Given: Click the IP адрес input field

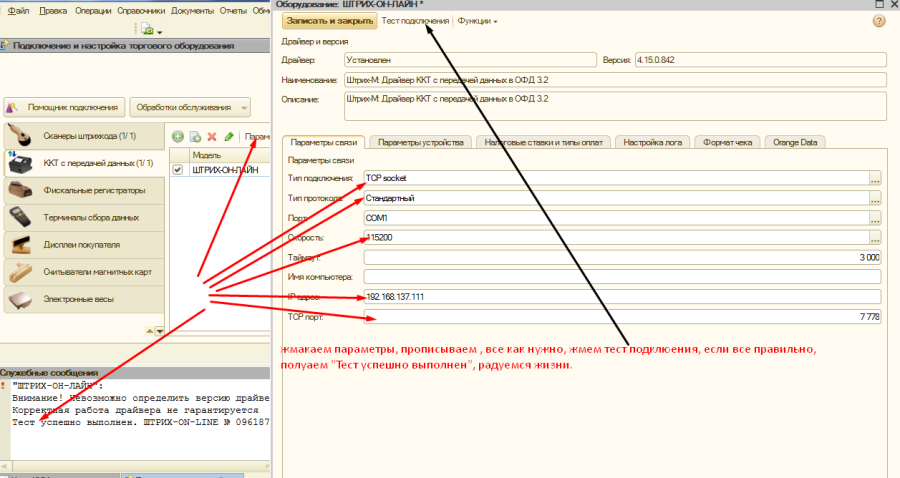Looking at the screenshot, I should coord(622,296).
